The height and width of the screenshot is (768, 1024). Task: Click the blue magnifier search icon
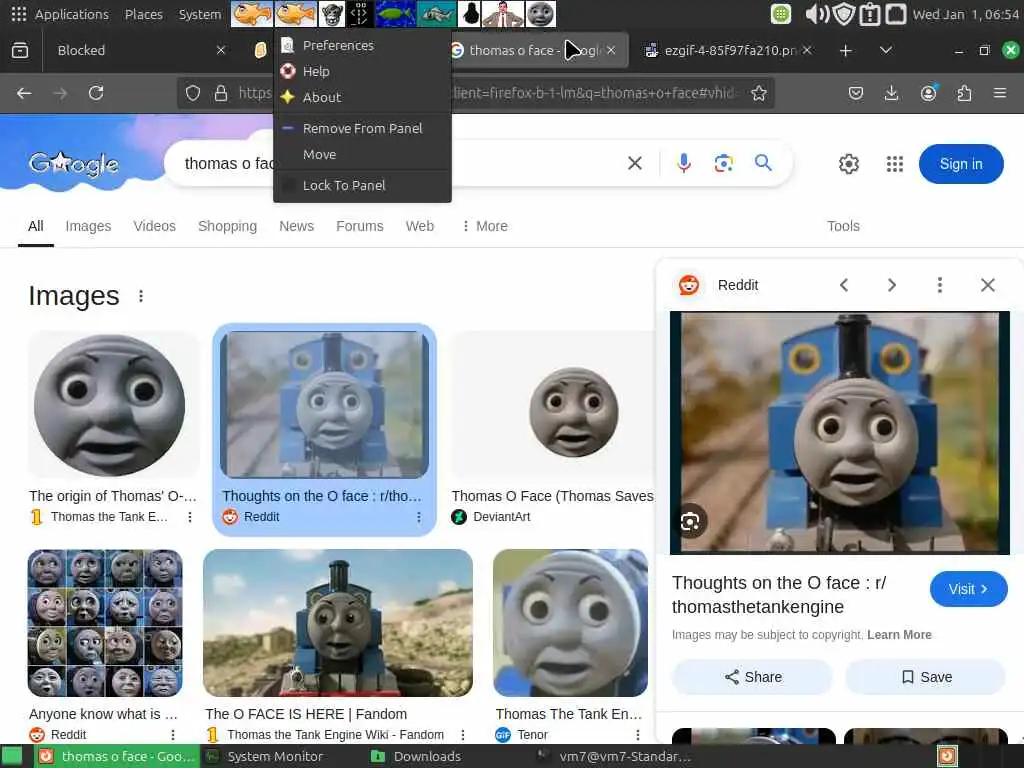click(x=763, y=163)
